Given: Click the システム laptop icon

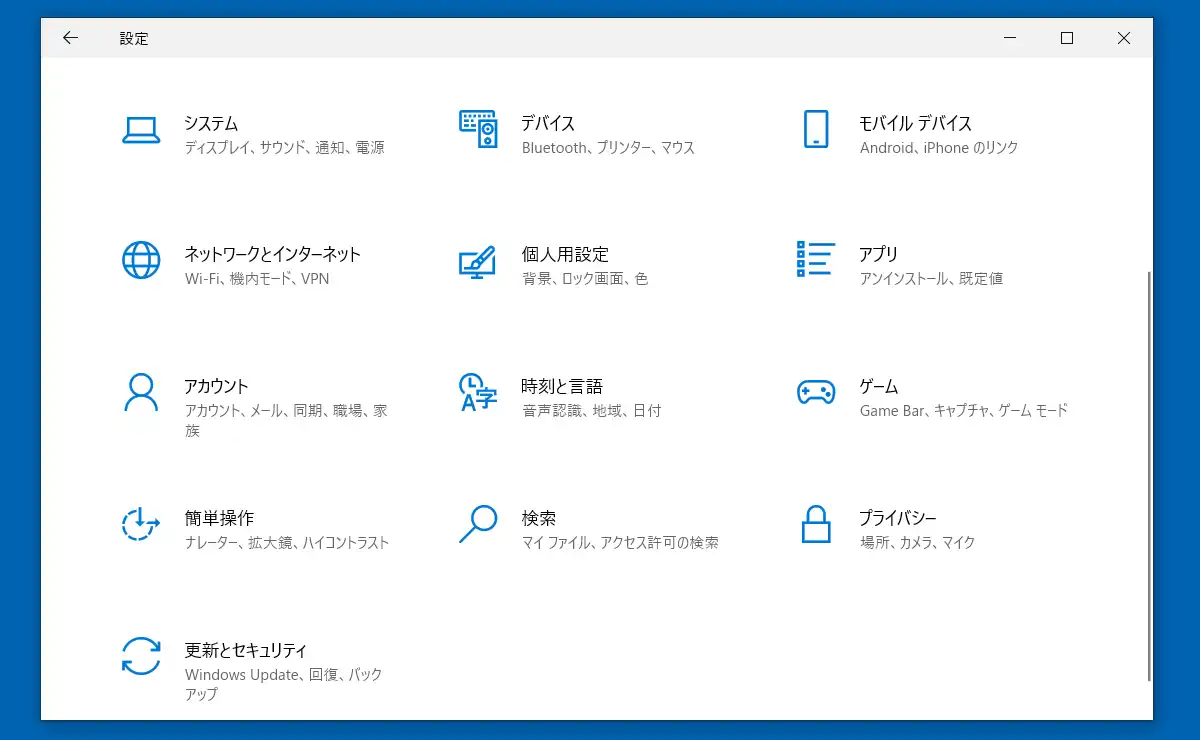Looking at the screenshot, I should point(141,130).
